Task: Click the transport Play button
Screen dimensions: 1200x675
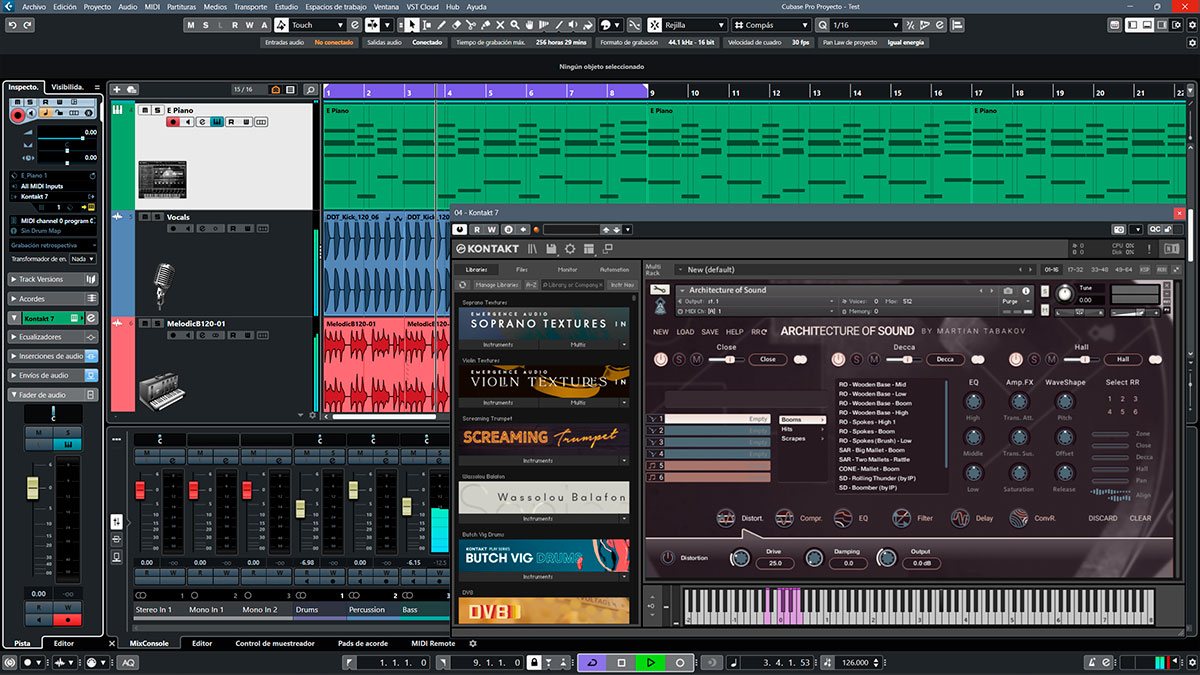Action: 650,663
